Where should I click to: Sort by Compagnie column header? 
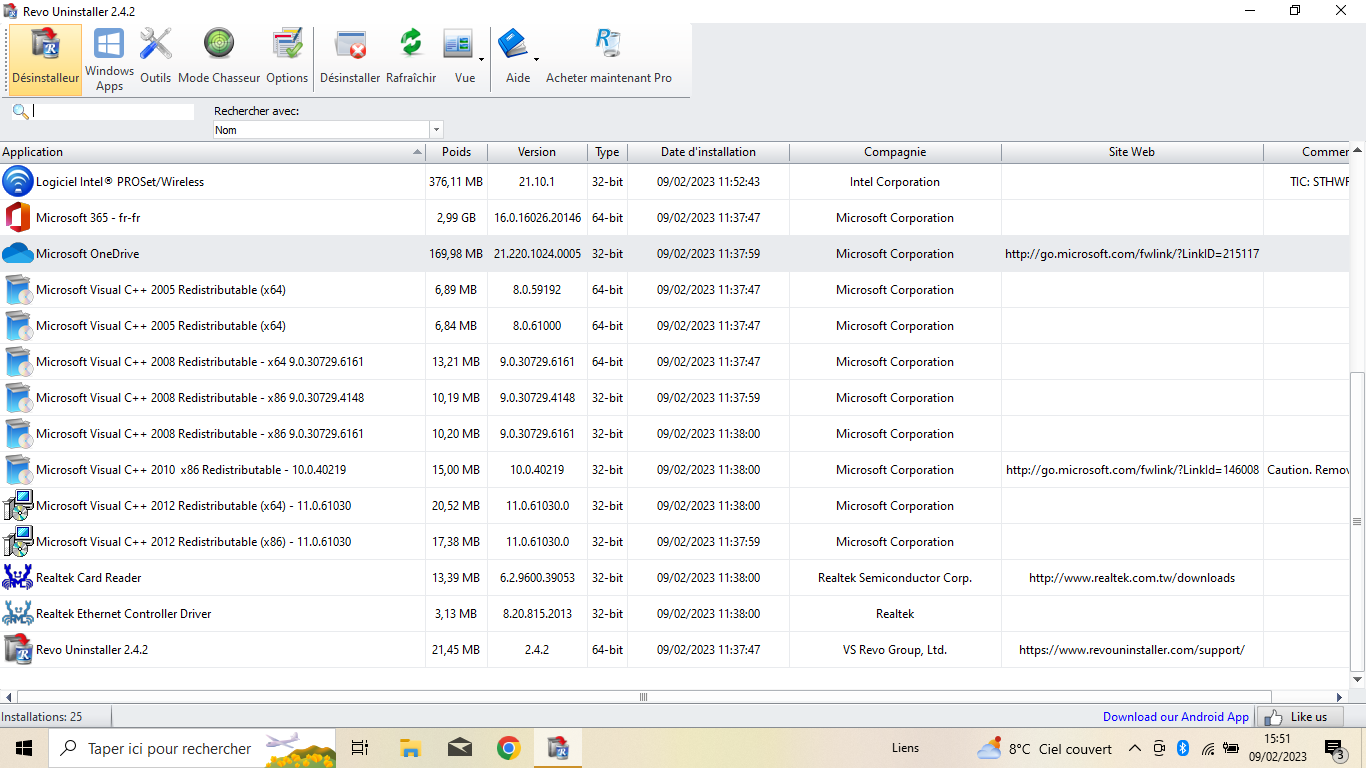(x=895, y=152)
